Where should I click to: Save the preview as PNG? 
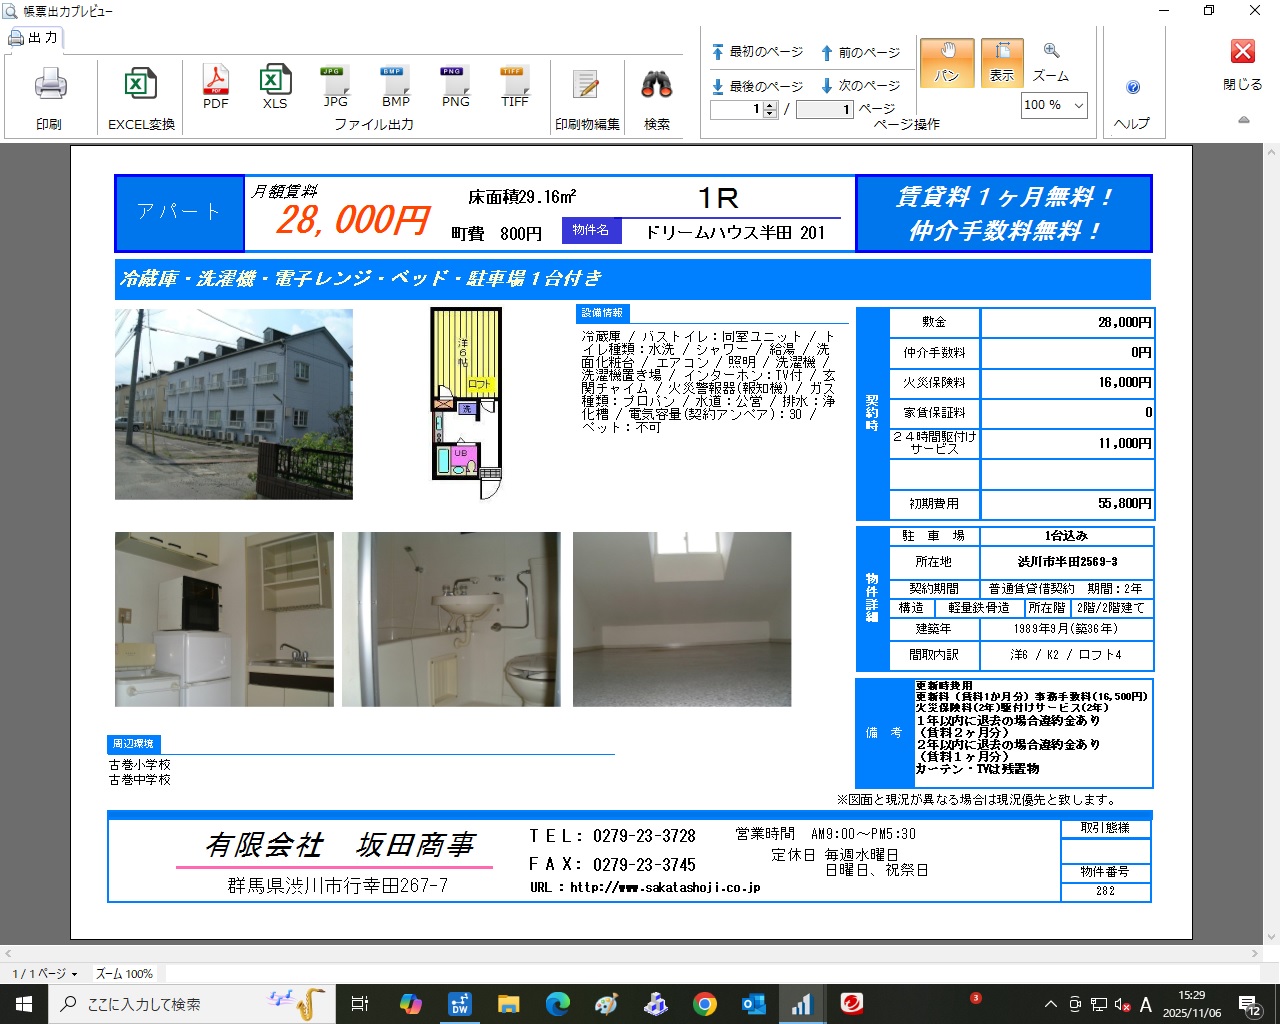(x=455, y=86)
